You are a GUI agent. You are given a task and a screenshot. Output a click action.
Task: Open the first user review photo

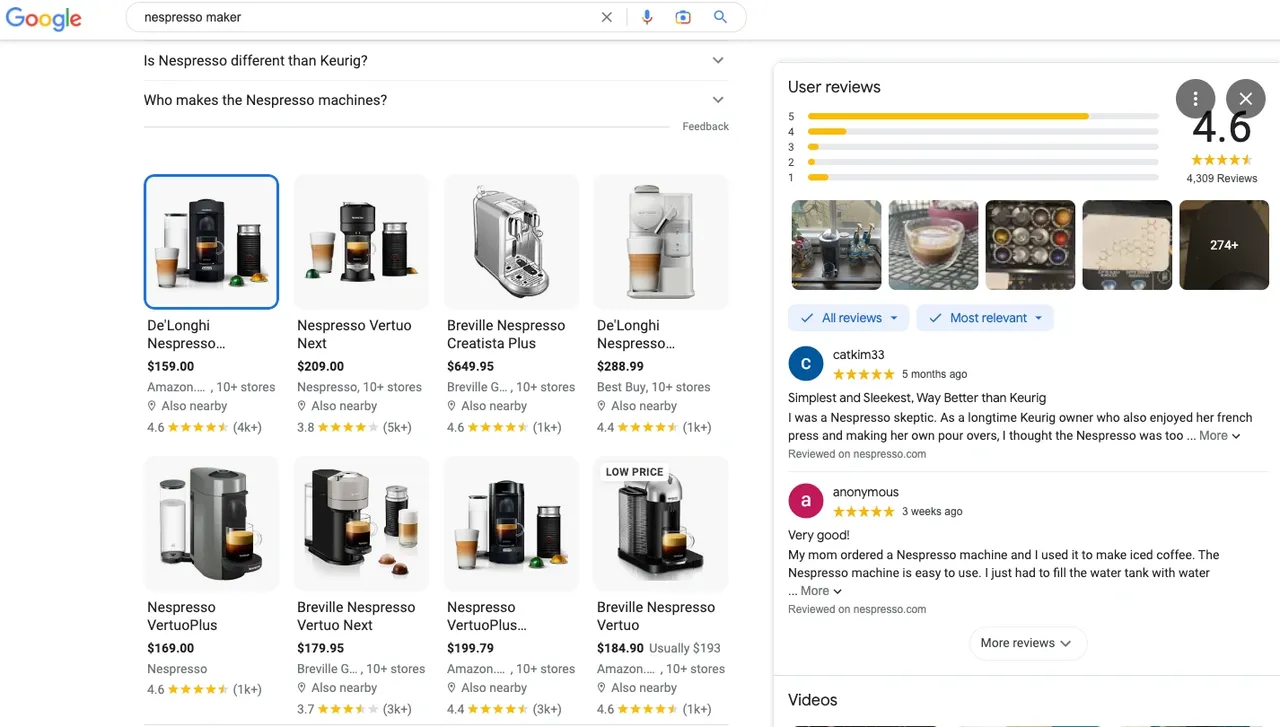(x=837, y=245)
